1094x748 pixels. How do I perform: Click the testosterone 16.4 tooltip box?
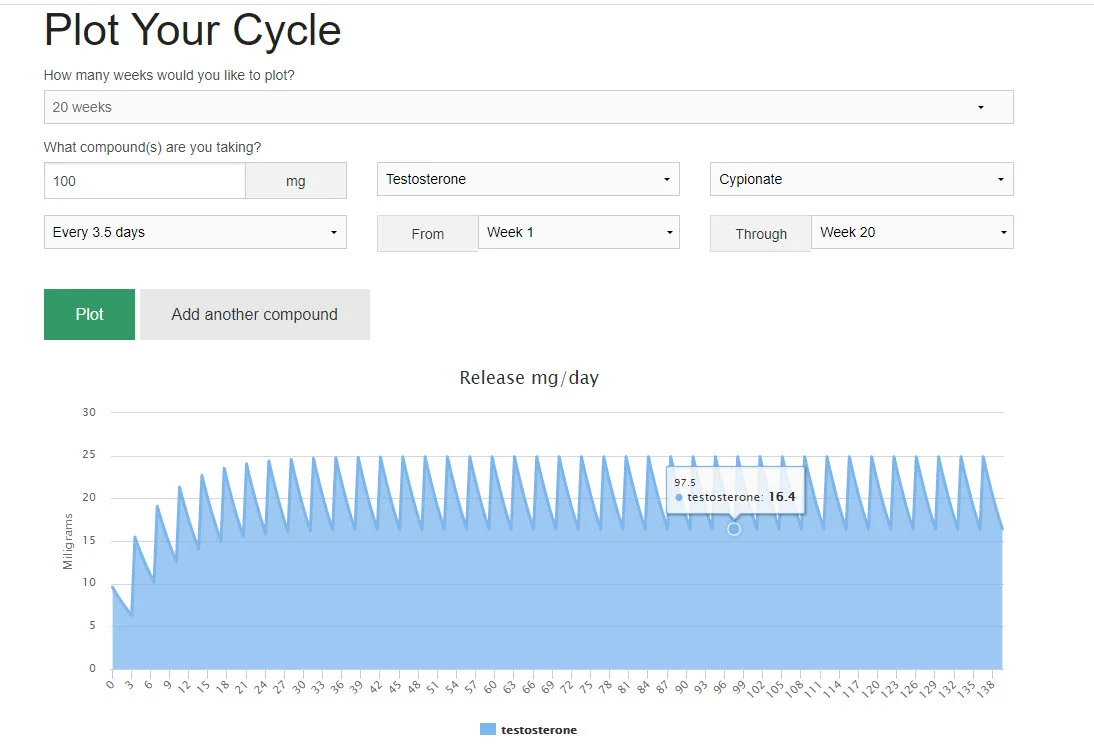tap(735, 490)
